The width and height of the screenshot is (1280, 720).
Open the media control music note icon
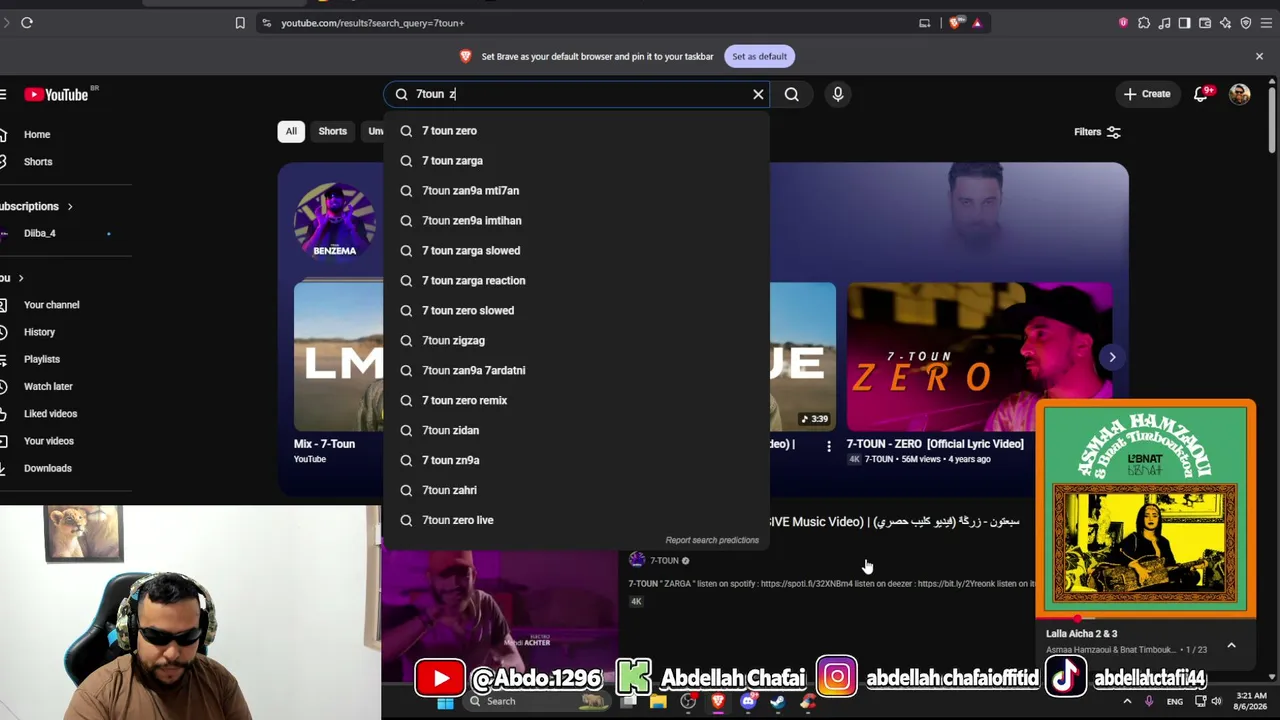coord(1164,23)
